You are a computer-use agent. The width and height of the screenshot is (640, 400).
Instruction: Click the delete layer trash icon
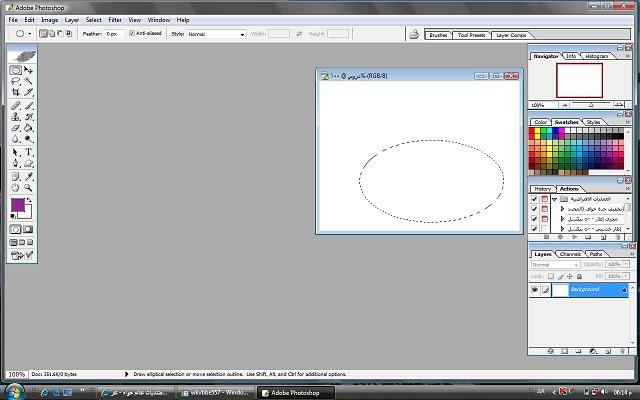pyautogui.click(x=623, y=350)
